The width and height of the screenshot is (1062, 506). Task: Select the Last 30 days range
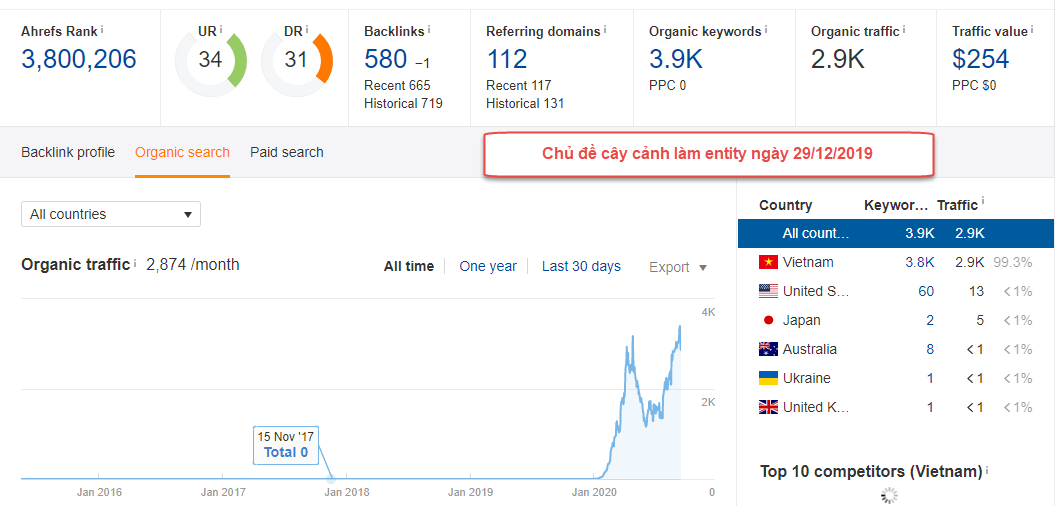pos(581,266)
